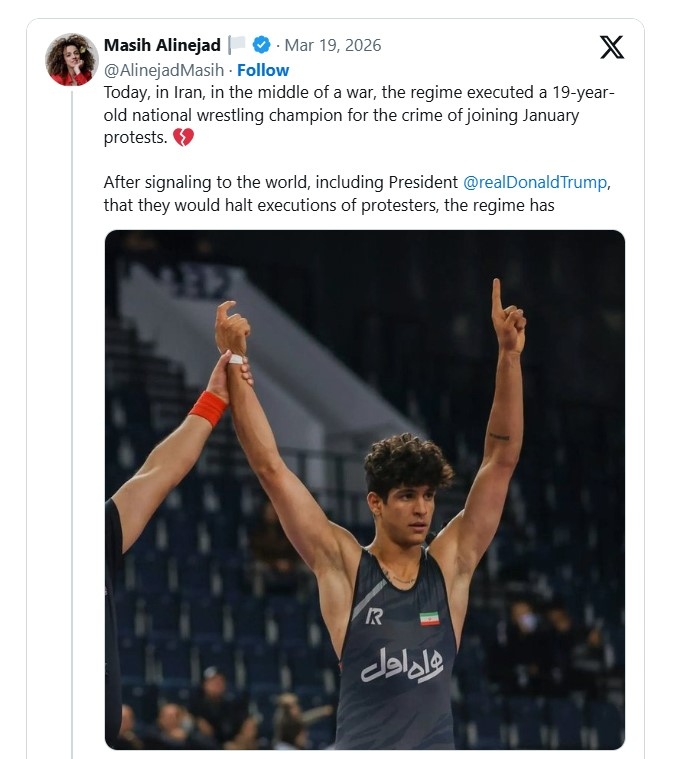Click the R brand logo on singlet

pyautogui.click(x=374, y=616)
